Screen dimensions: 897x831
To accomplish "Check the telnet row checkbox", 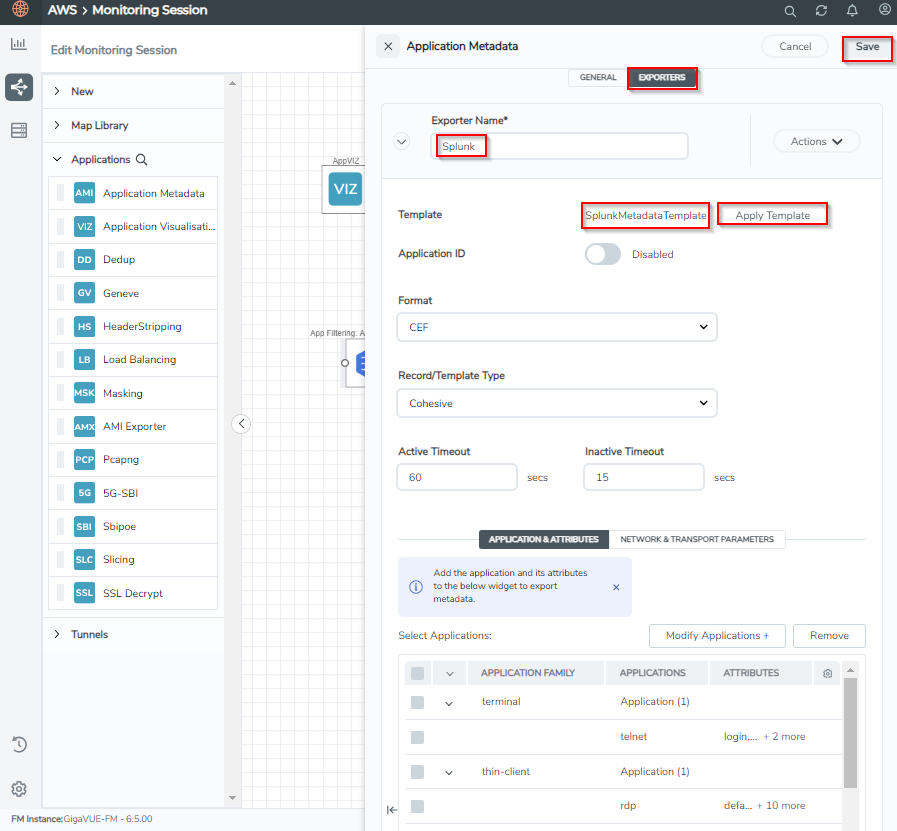I will coord(418,737).
